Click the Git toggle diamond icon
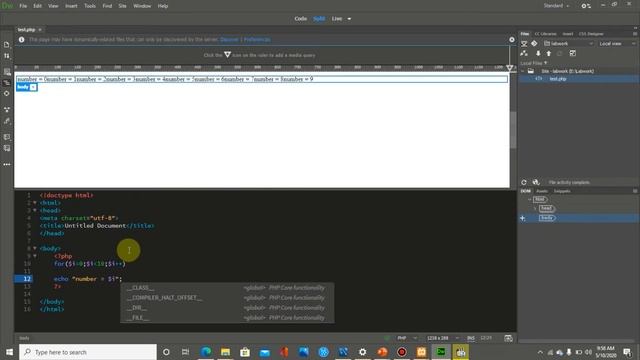 pos(534,44)
